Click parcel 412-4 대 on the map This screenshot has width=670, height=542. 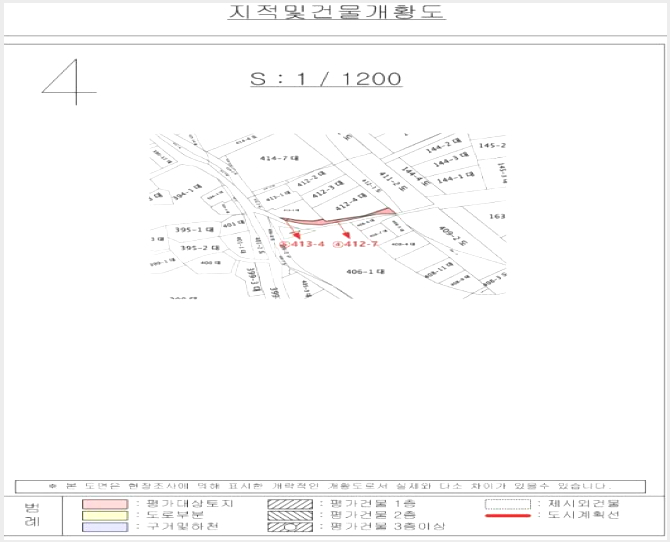(351, 201)
